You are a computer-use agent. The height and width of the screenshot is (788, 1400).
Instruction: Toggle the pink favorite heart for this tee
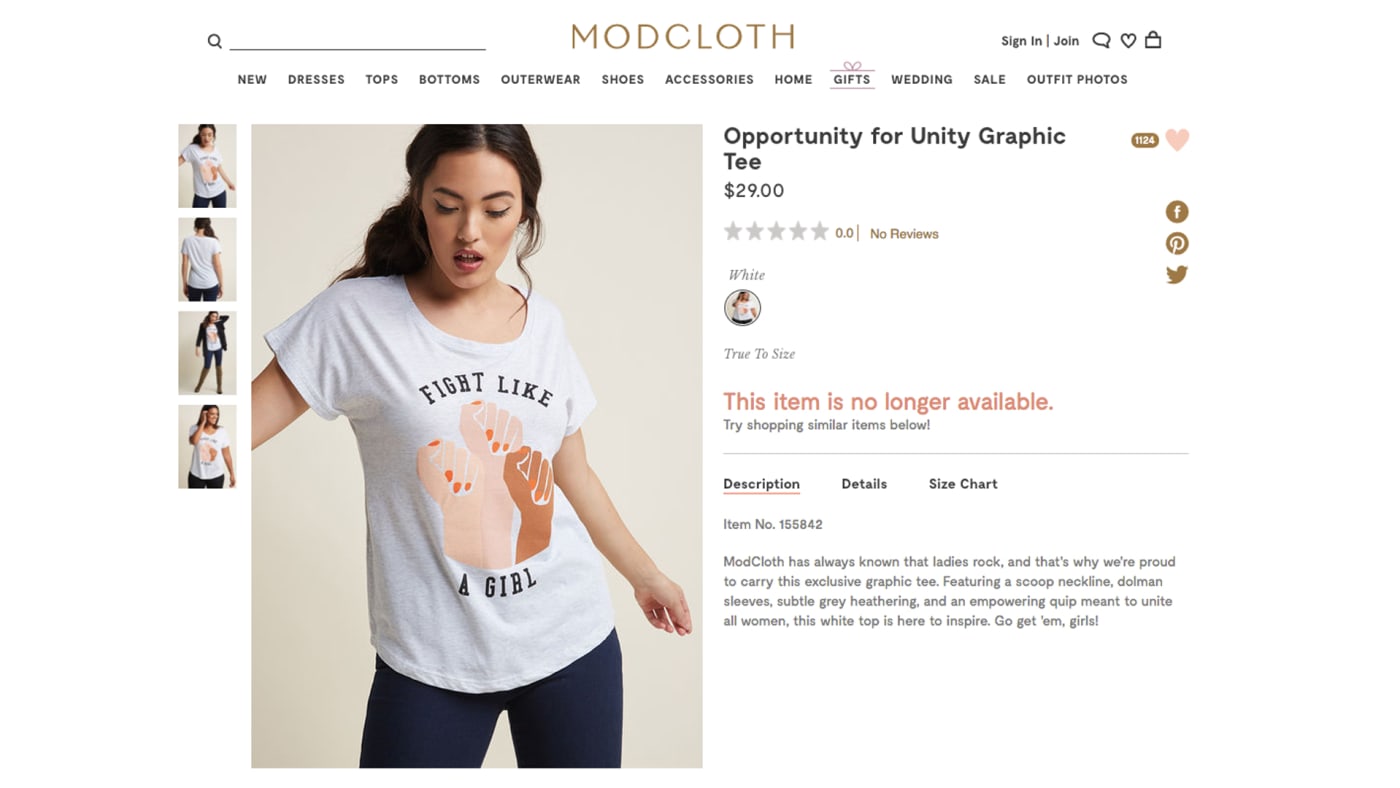[x=1177, y=140]
